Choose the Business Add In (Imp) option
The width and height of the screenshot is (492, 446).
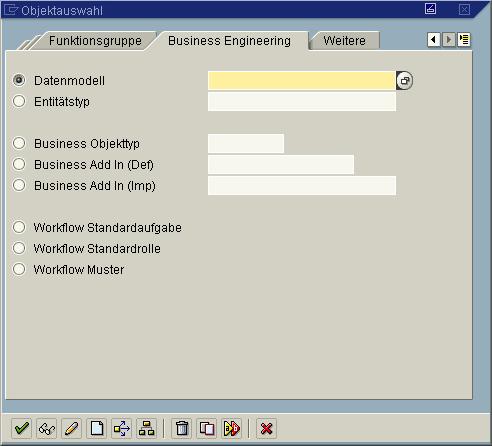coord(19,185)
